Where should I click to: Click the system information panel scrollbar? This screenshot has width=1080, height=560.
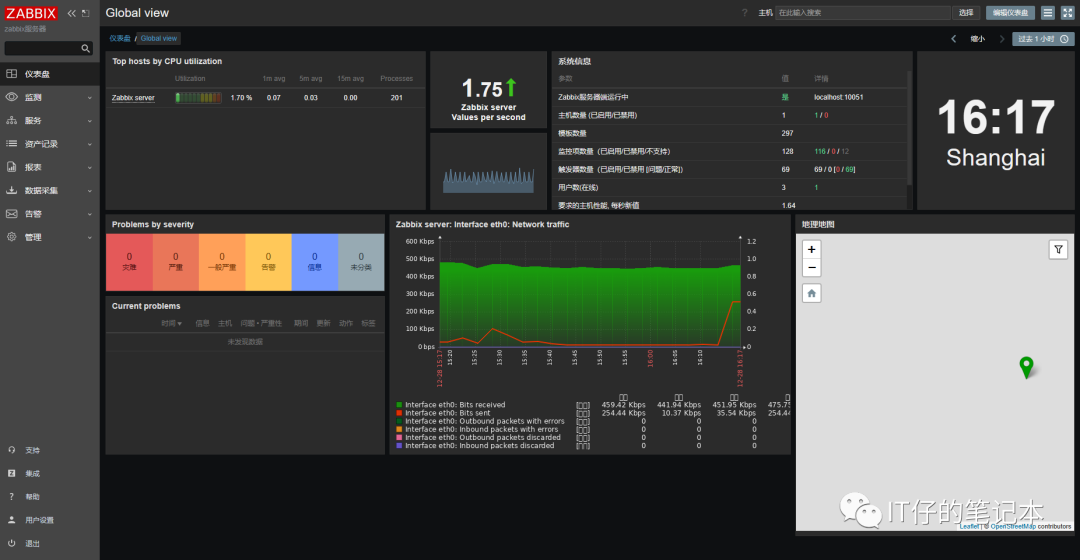coord(909,127)
